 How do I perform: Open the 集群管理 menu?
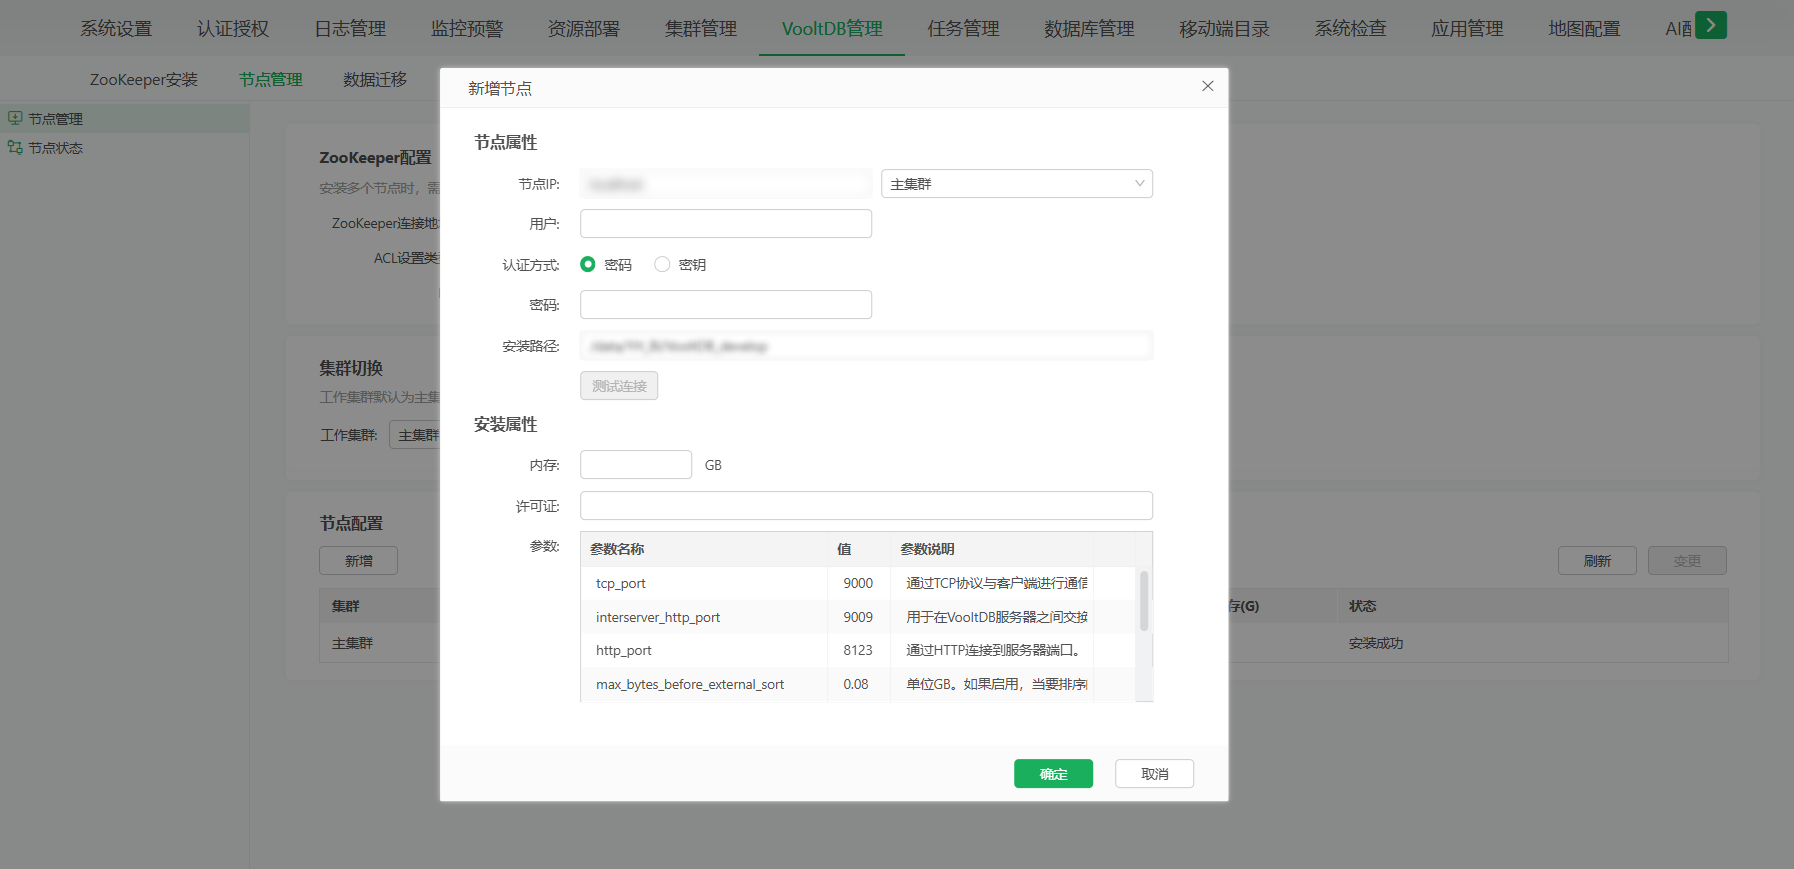point(701,29)
